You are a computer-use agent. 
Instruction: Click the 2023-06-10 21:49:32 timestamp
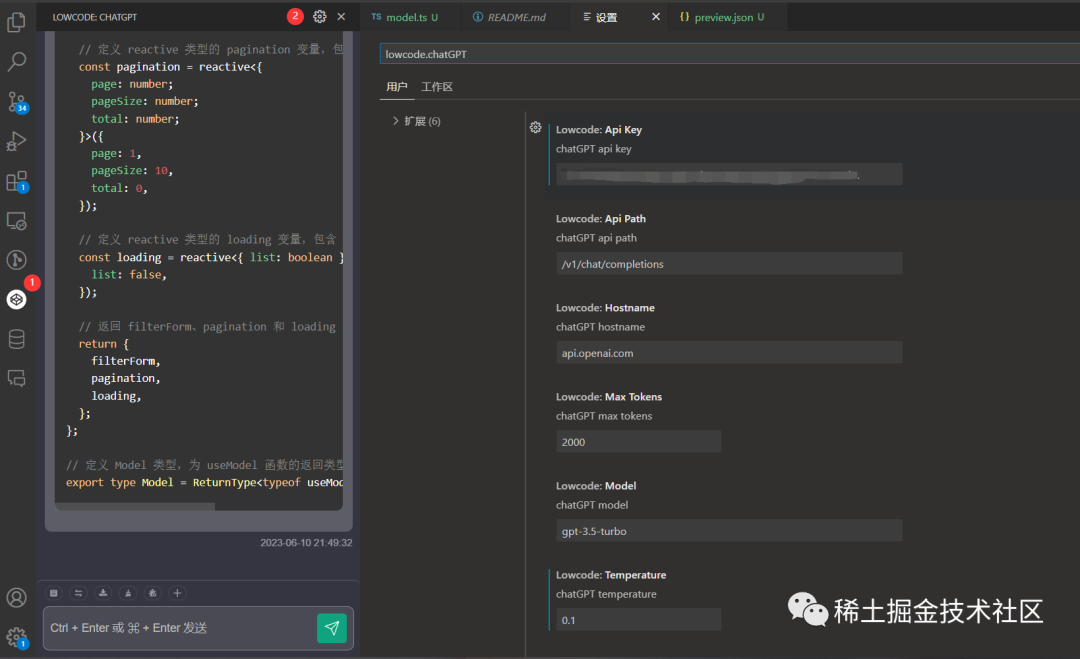306,543
